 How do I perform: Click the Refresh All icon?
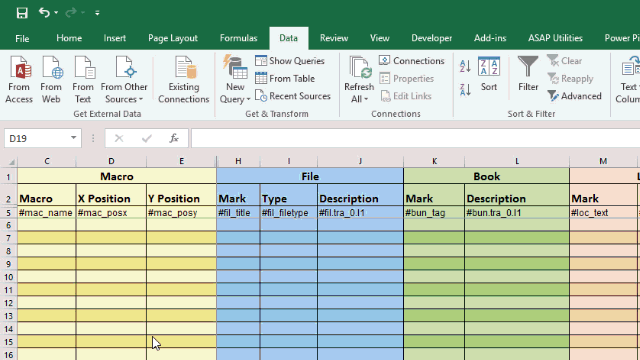(x=359, y=68)
